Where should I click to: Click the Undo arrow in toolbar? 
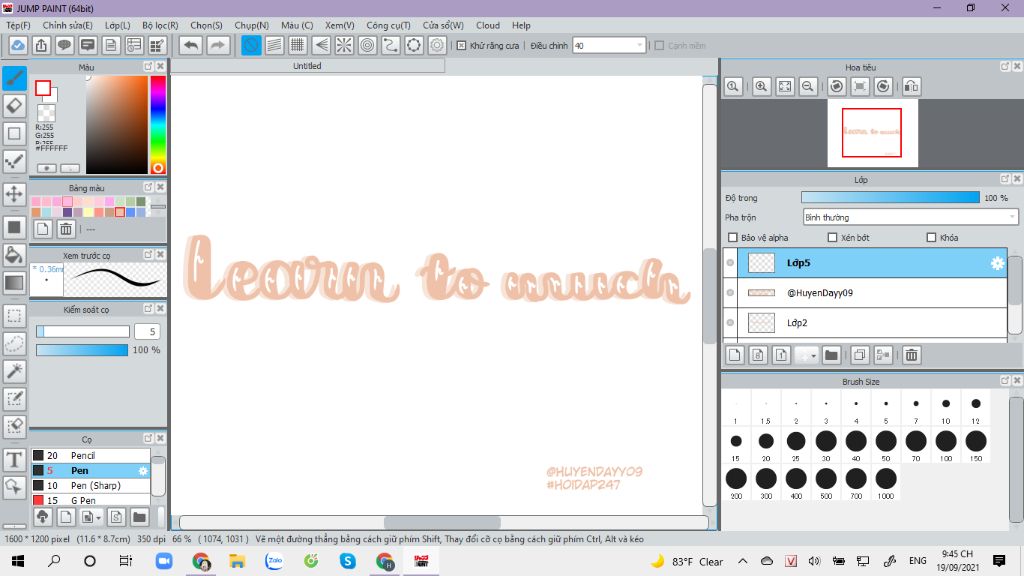[x=191, y=46]
